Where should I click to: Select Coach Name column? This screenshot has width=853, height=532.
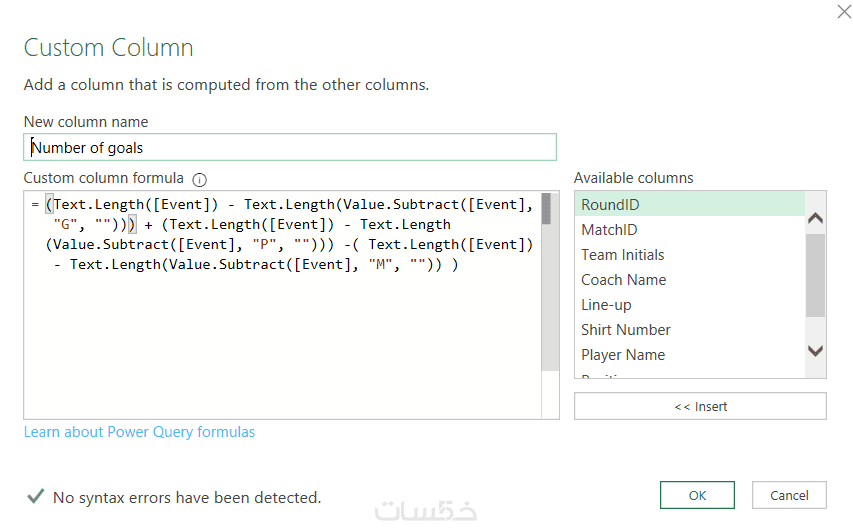click(x=623, y=280)
